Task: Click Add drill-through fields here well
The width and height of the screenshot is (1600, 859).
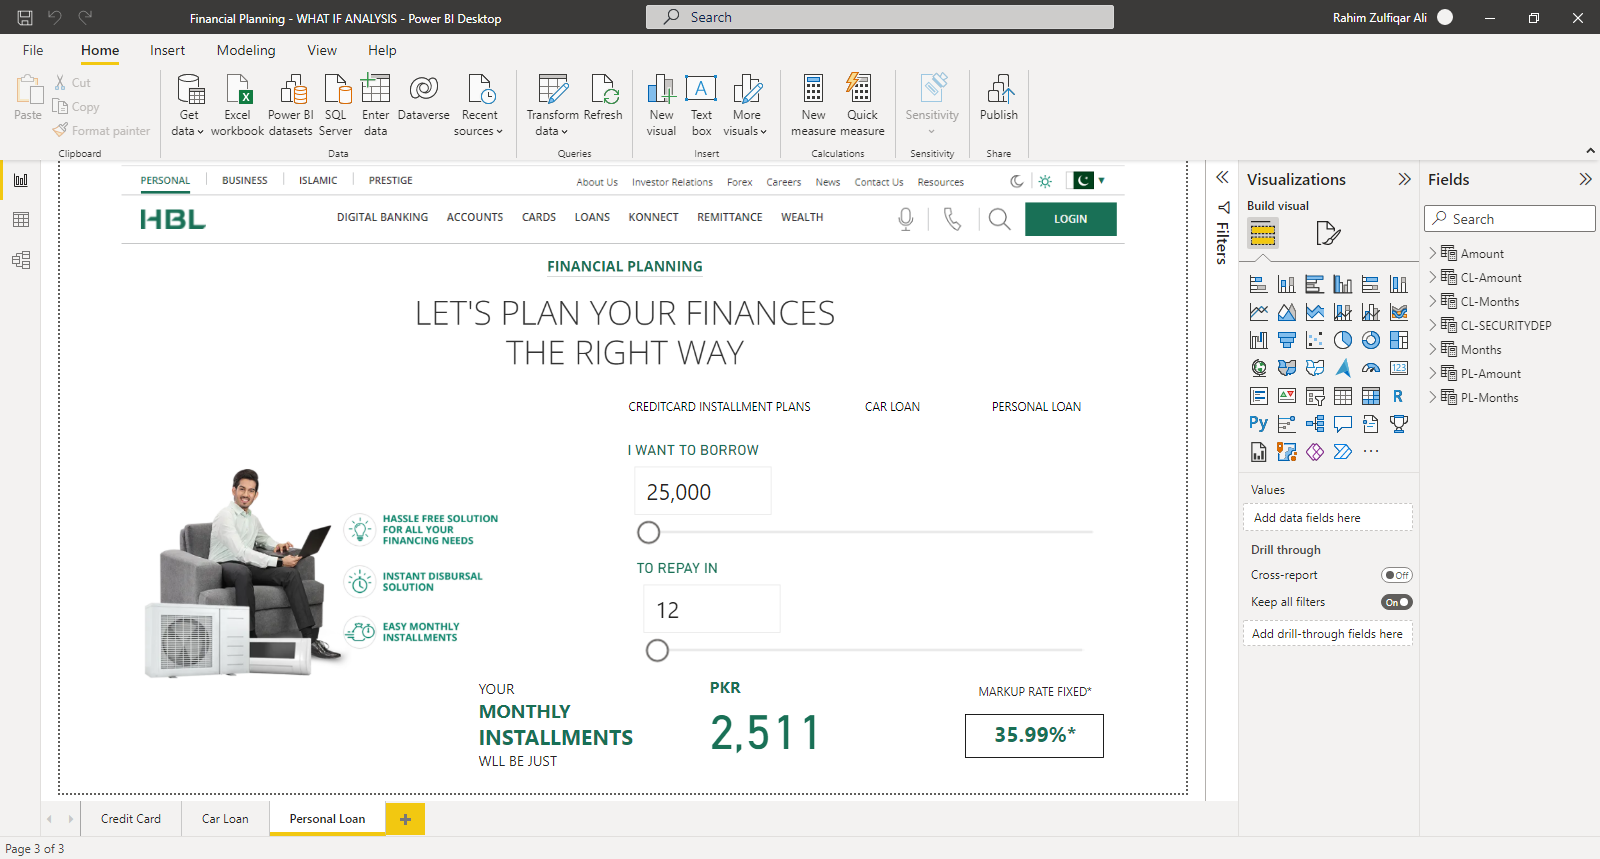Action: (1328, 634)
